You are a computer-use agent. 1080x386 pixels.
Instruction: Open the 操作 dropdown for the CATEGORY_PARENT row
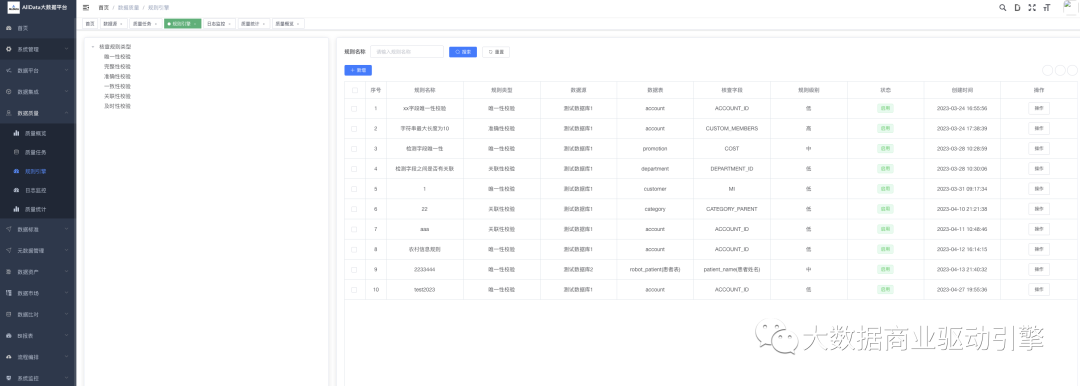click(x=1039, y=209)
